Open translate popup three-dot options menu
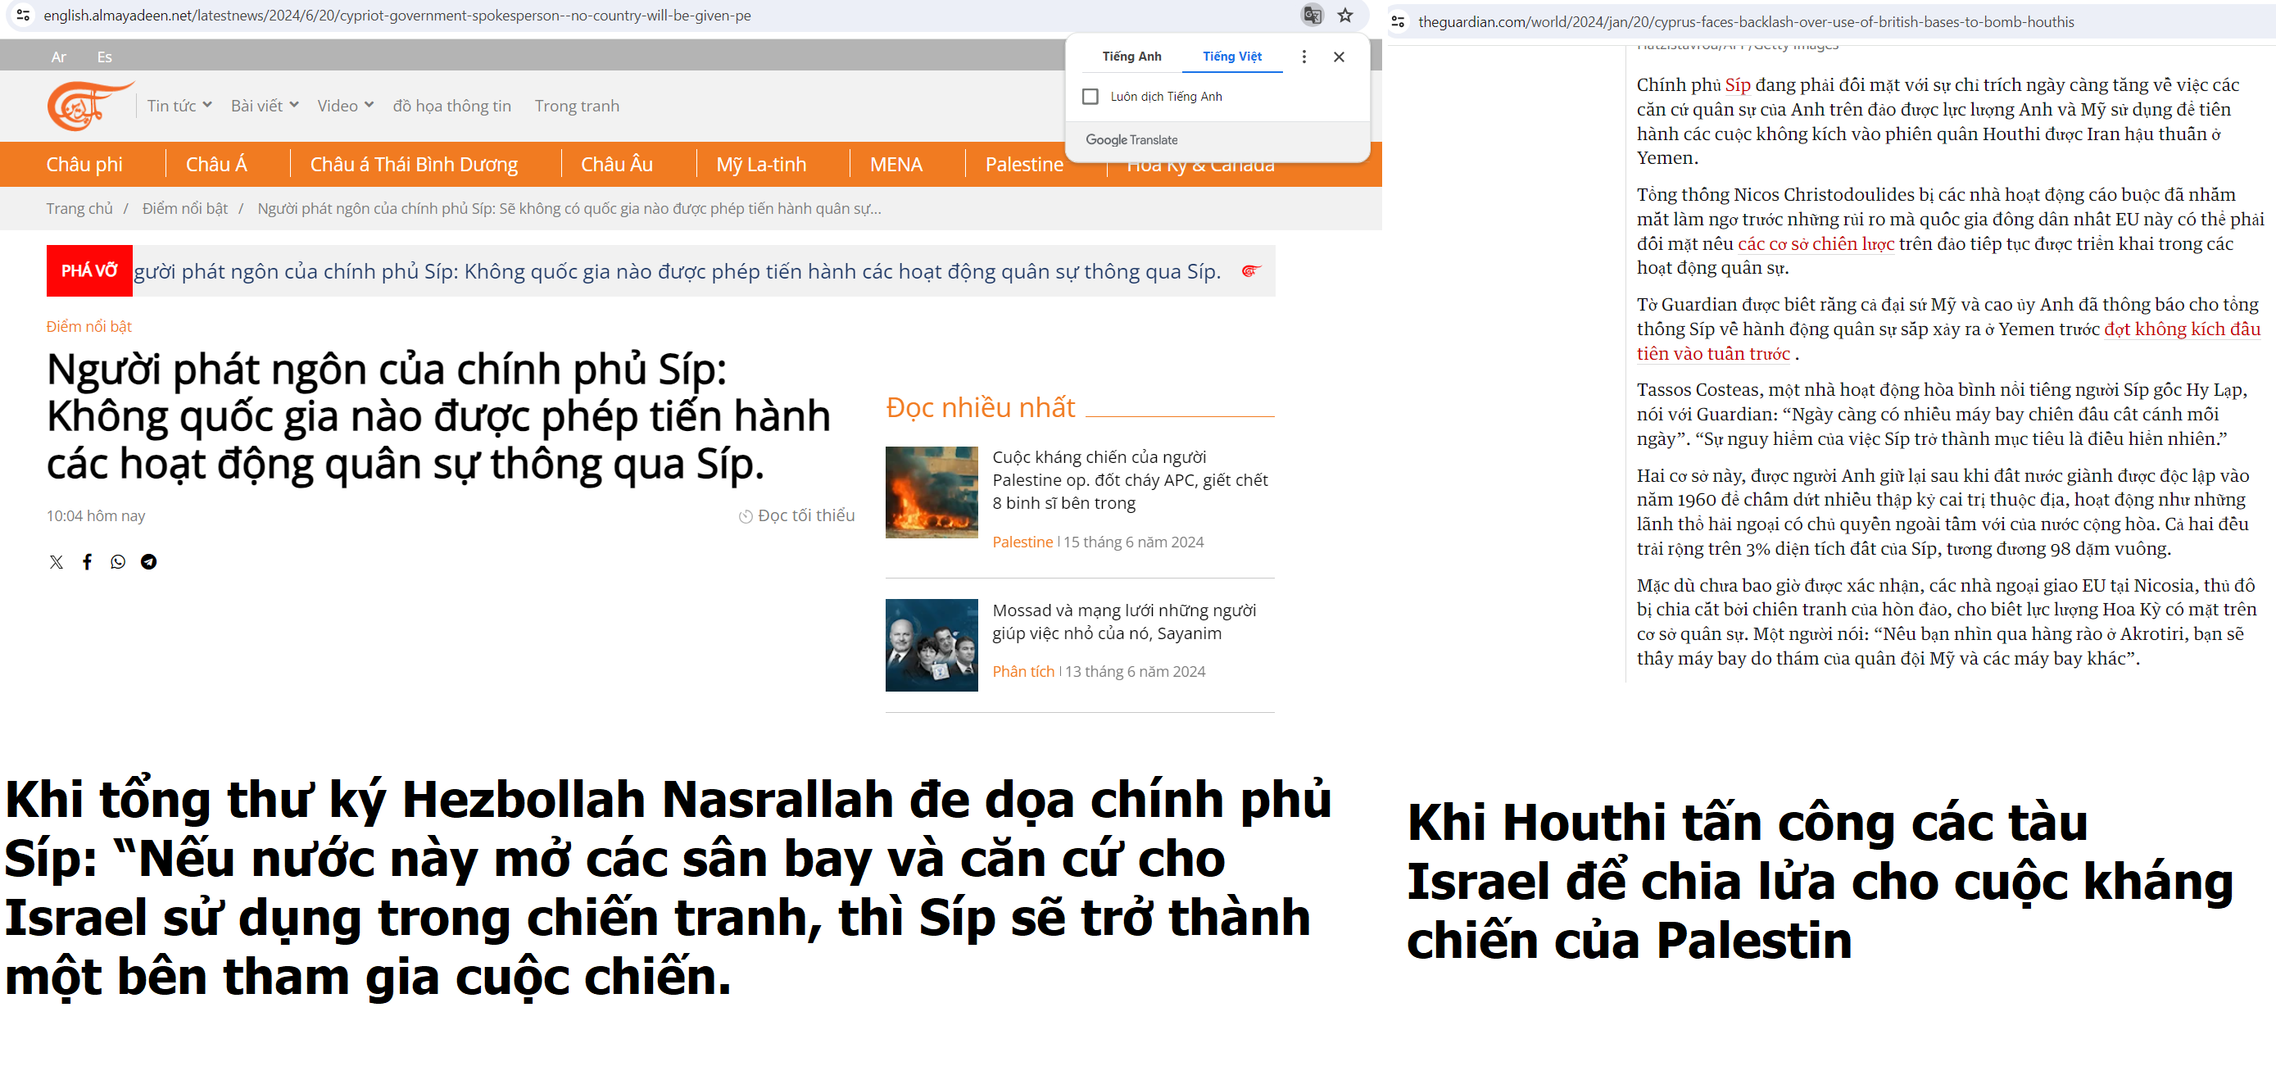The image size is (2276, 1080). [1304, 57]
